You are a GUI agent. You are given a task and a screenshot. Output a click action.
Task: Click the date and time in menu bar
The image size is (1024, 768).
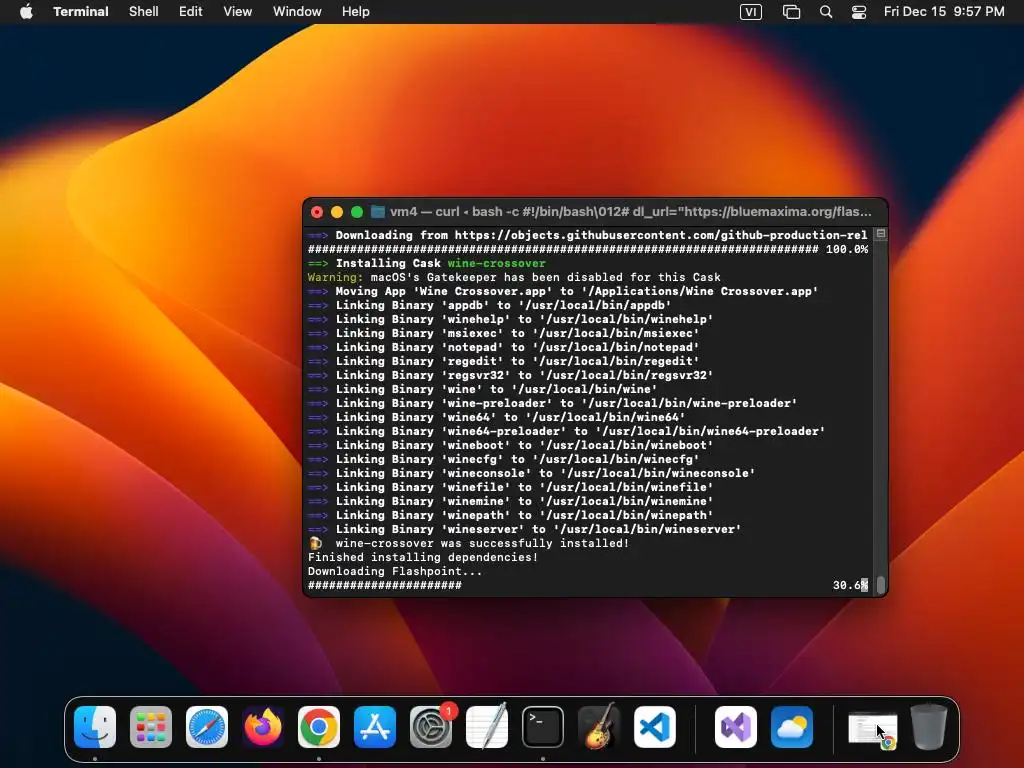[944, 12]
